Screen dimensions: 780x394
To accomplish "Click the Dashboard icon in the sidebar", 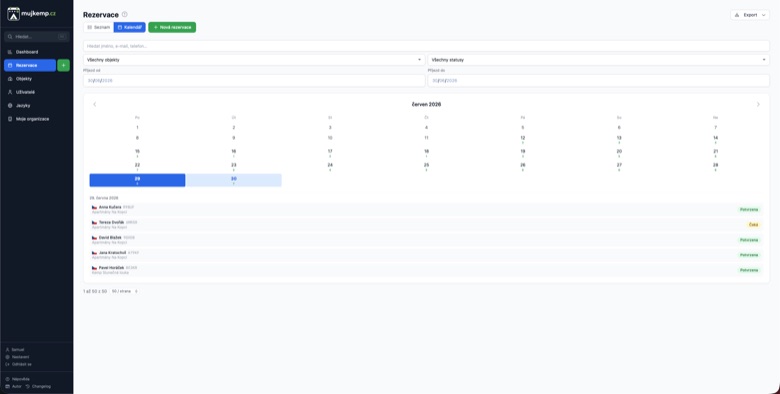I will [x=10, y=52].
